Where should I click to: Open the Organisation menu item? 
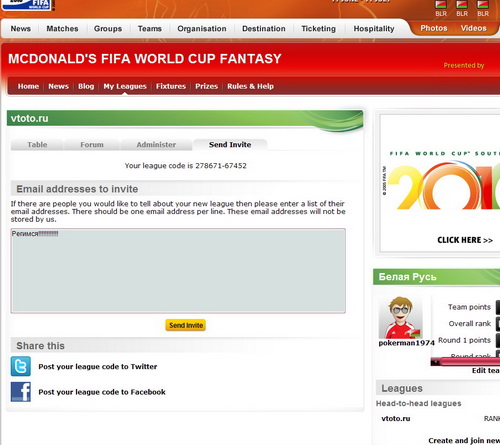[x=202, y=29]
